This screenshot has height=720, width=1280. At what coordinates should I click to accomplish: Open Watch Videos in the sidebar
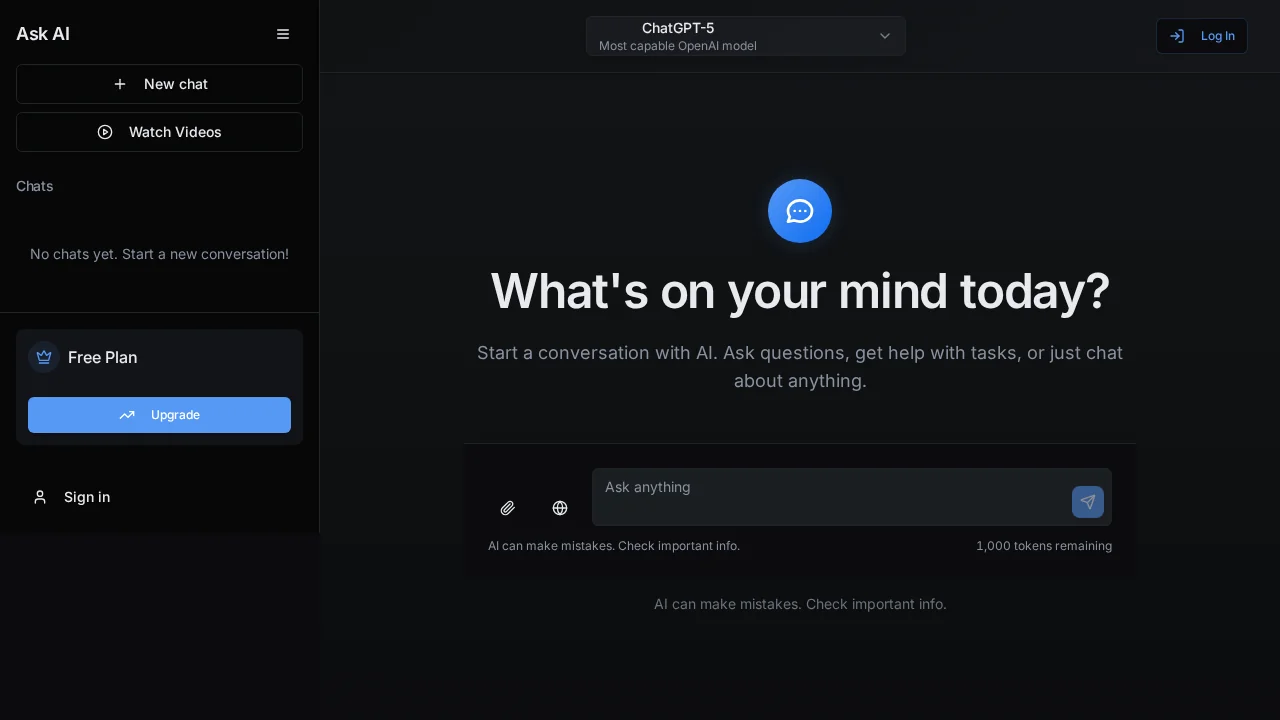point(159,132)
